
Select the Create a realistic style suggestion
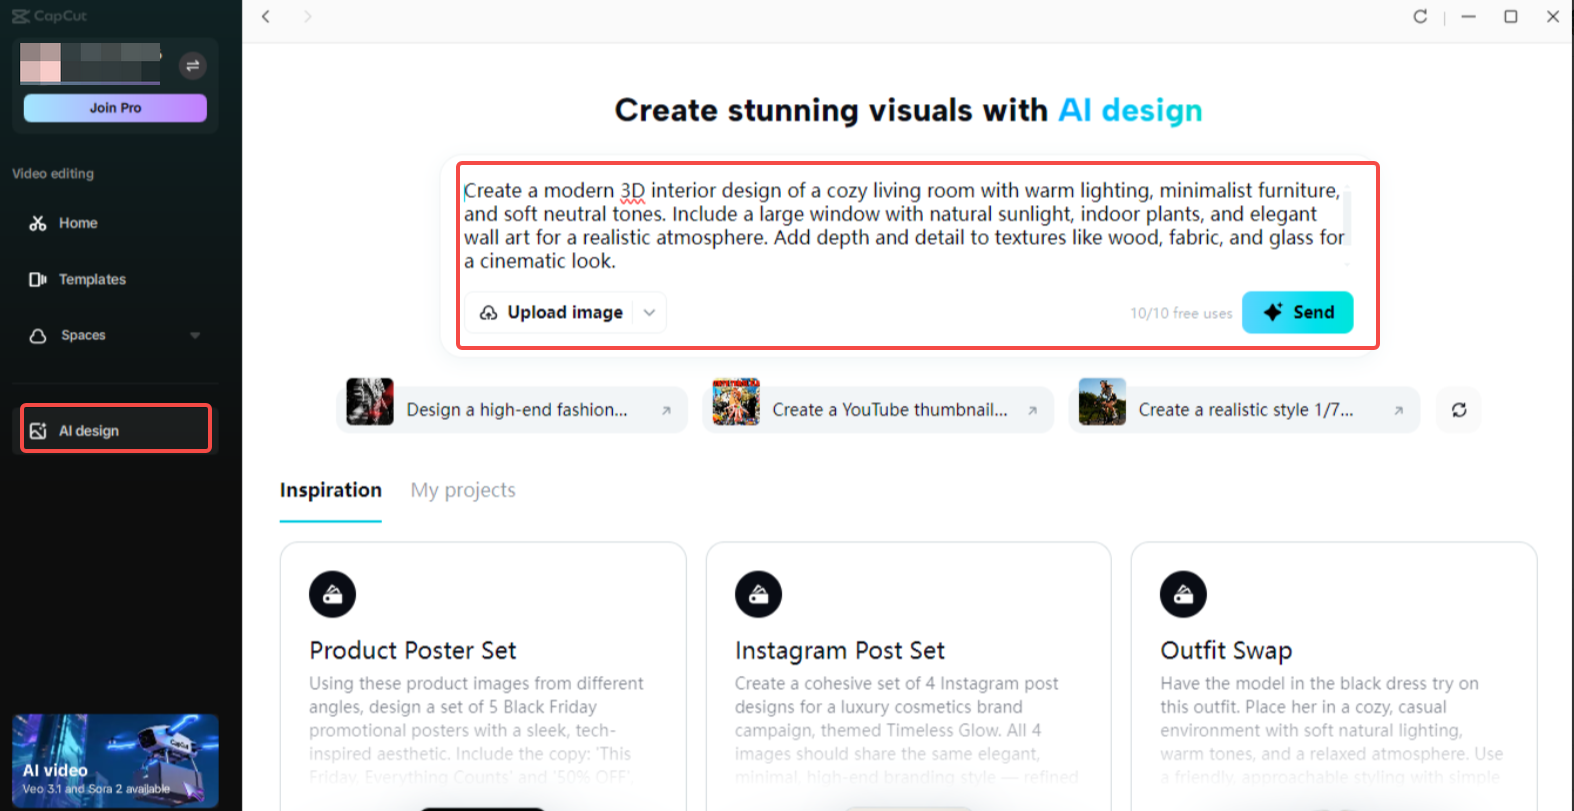tap(1245, 409)
